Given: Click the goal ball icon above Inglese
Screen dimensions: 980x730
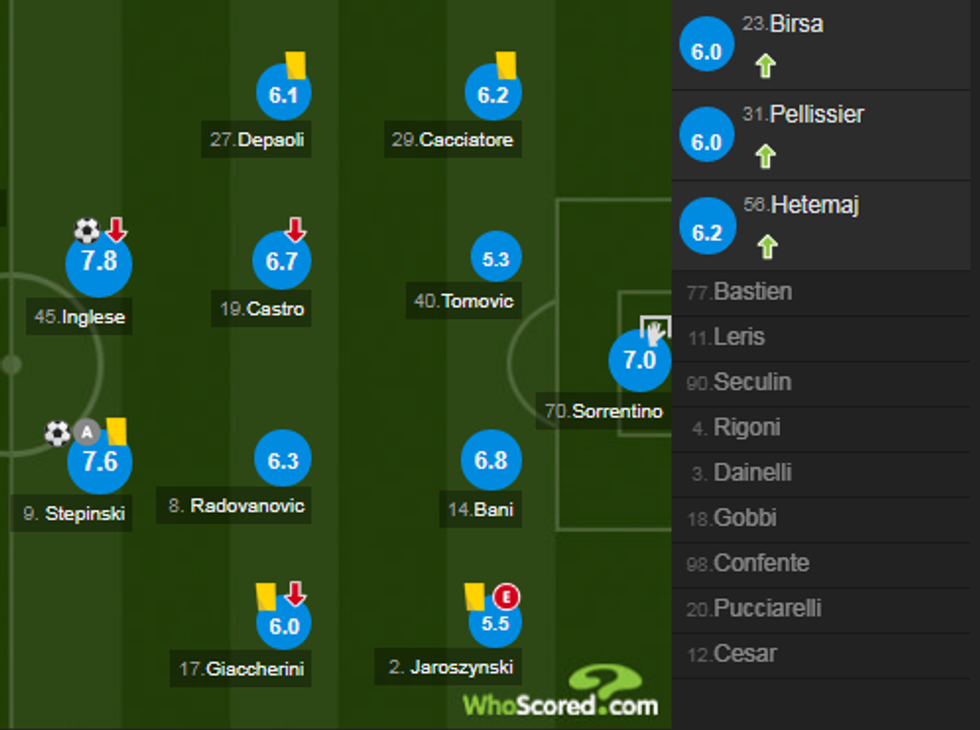Looking at the screenshot, I should (x=87, y=231).
